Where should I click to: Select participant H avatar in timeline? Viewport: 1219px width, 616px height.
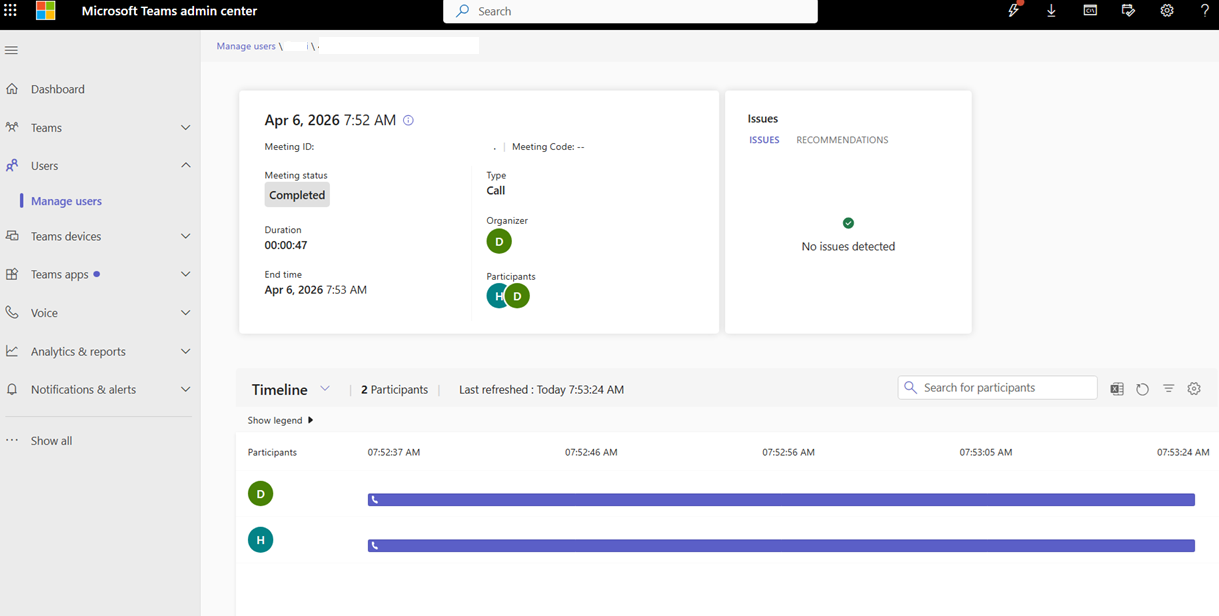(x=261, y=540)
